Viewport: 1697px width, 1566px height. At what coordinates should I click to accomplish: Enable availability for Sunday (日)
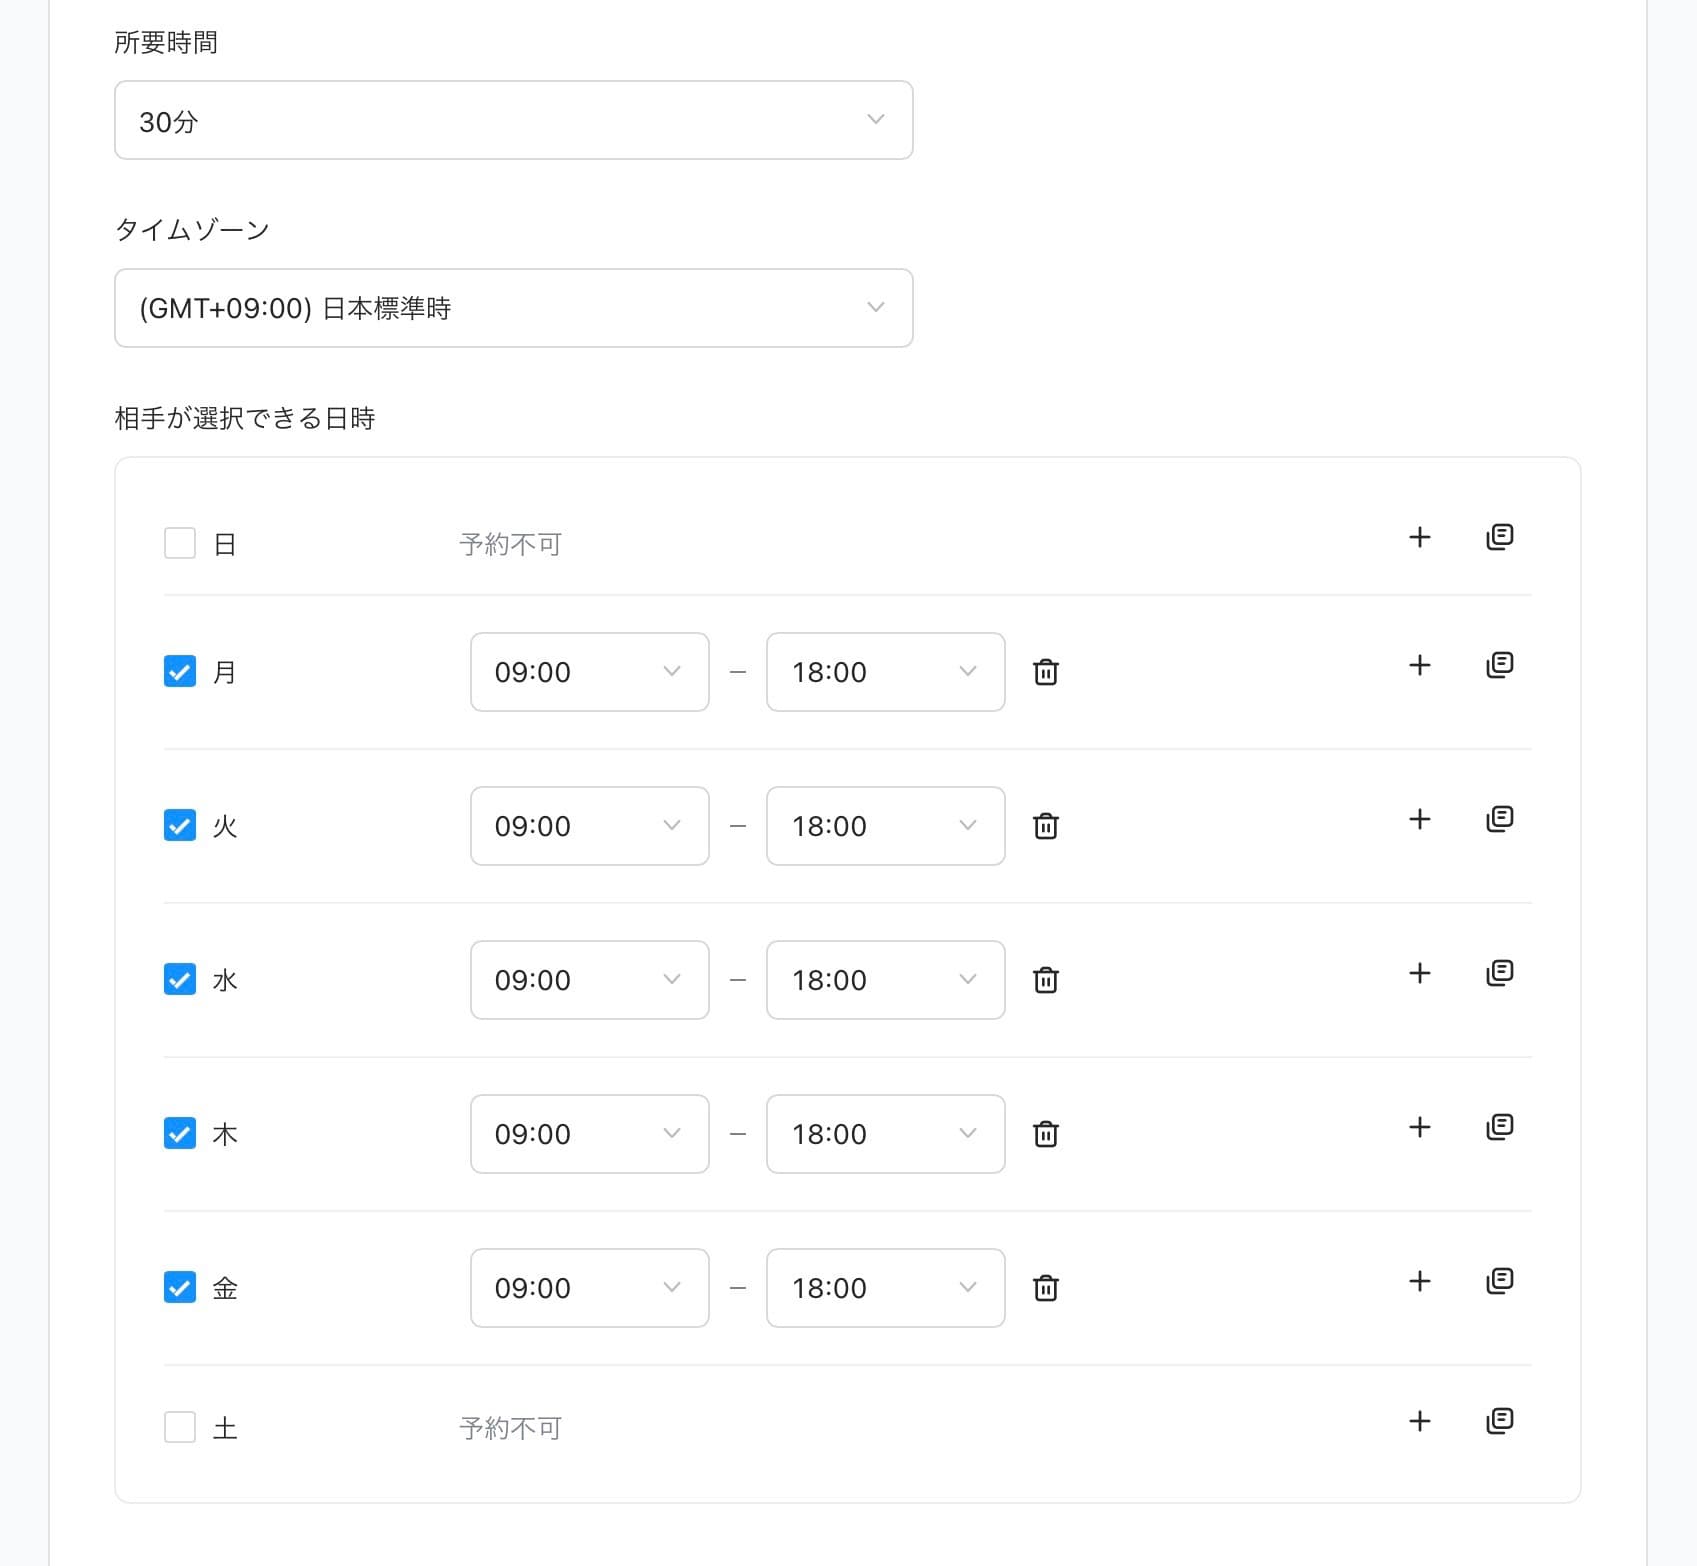[x=180, y=543]
